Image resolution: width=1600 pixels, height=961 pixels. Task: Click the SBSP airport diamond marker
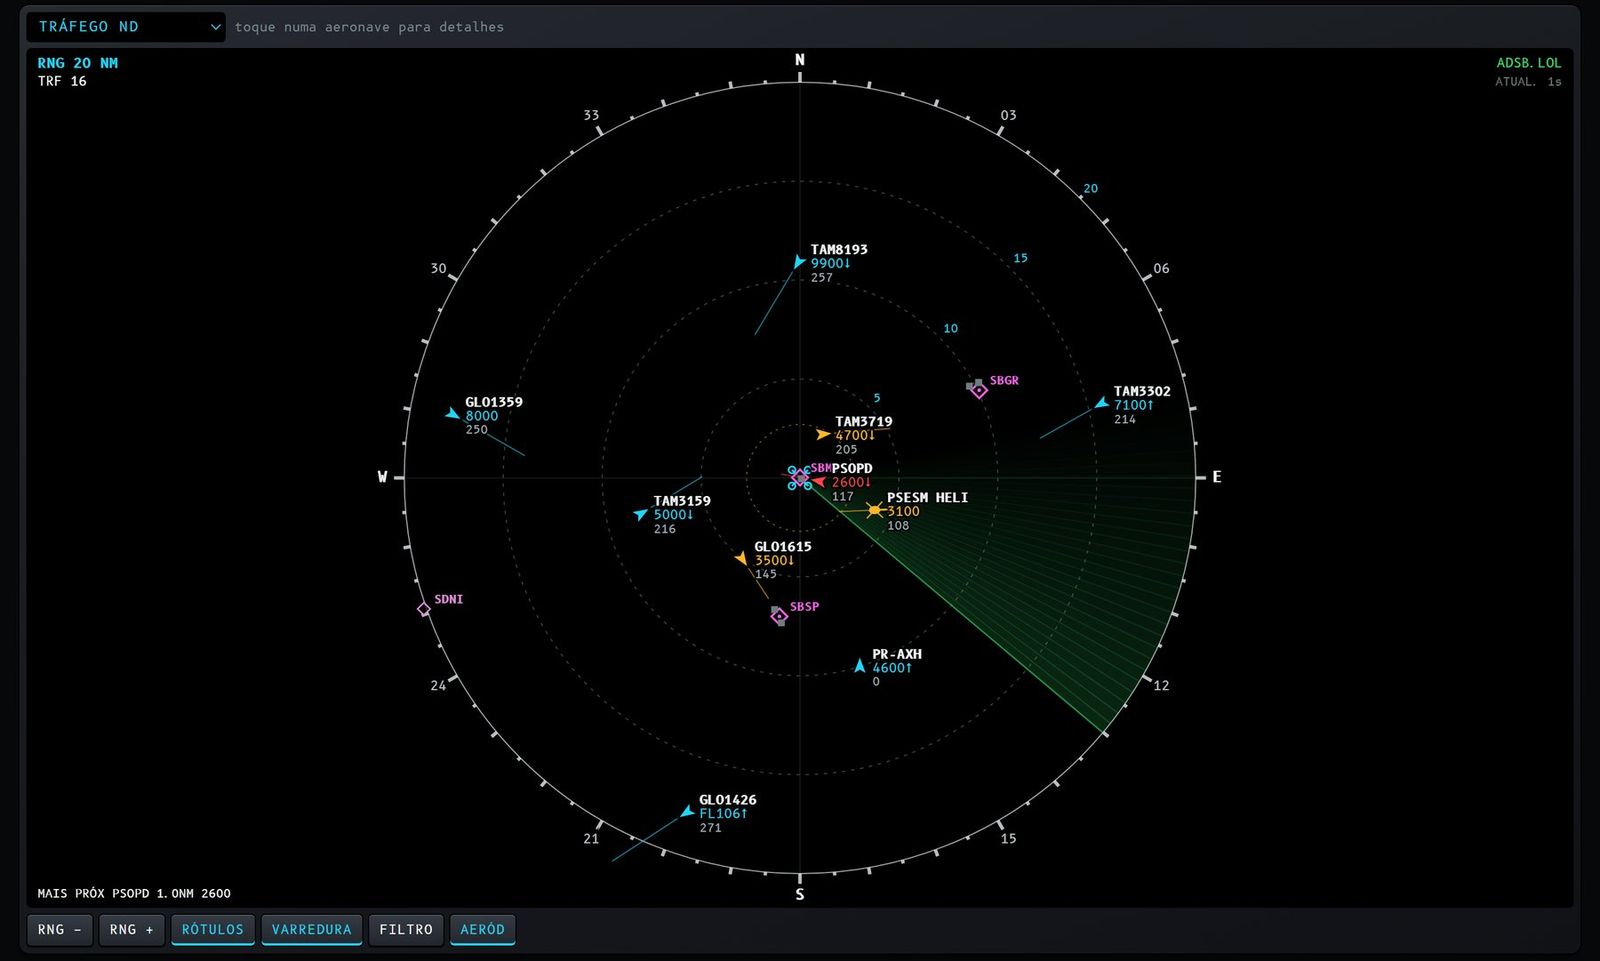[779, 616]
